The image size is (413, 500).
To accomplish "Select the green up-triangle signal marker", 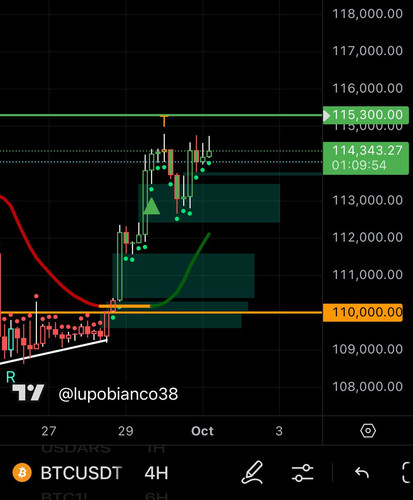I will point(151,206).
